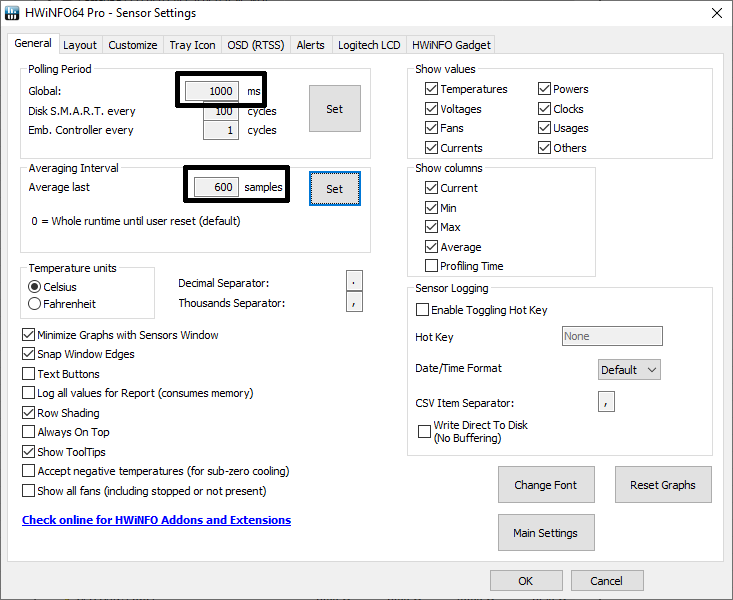The height and width of the screenshot is (600, 733).
Task: Toggle the Row Shading checkbox
Action: pyautogui.click(x=61, y=413)
